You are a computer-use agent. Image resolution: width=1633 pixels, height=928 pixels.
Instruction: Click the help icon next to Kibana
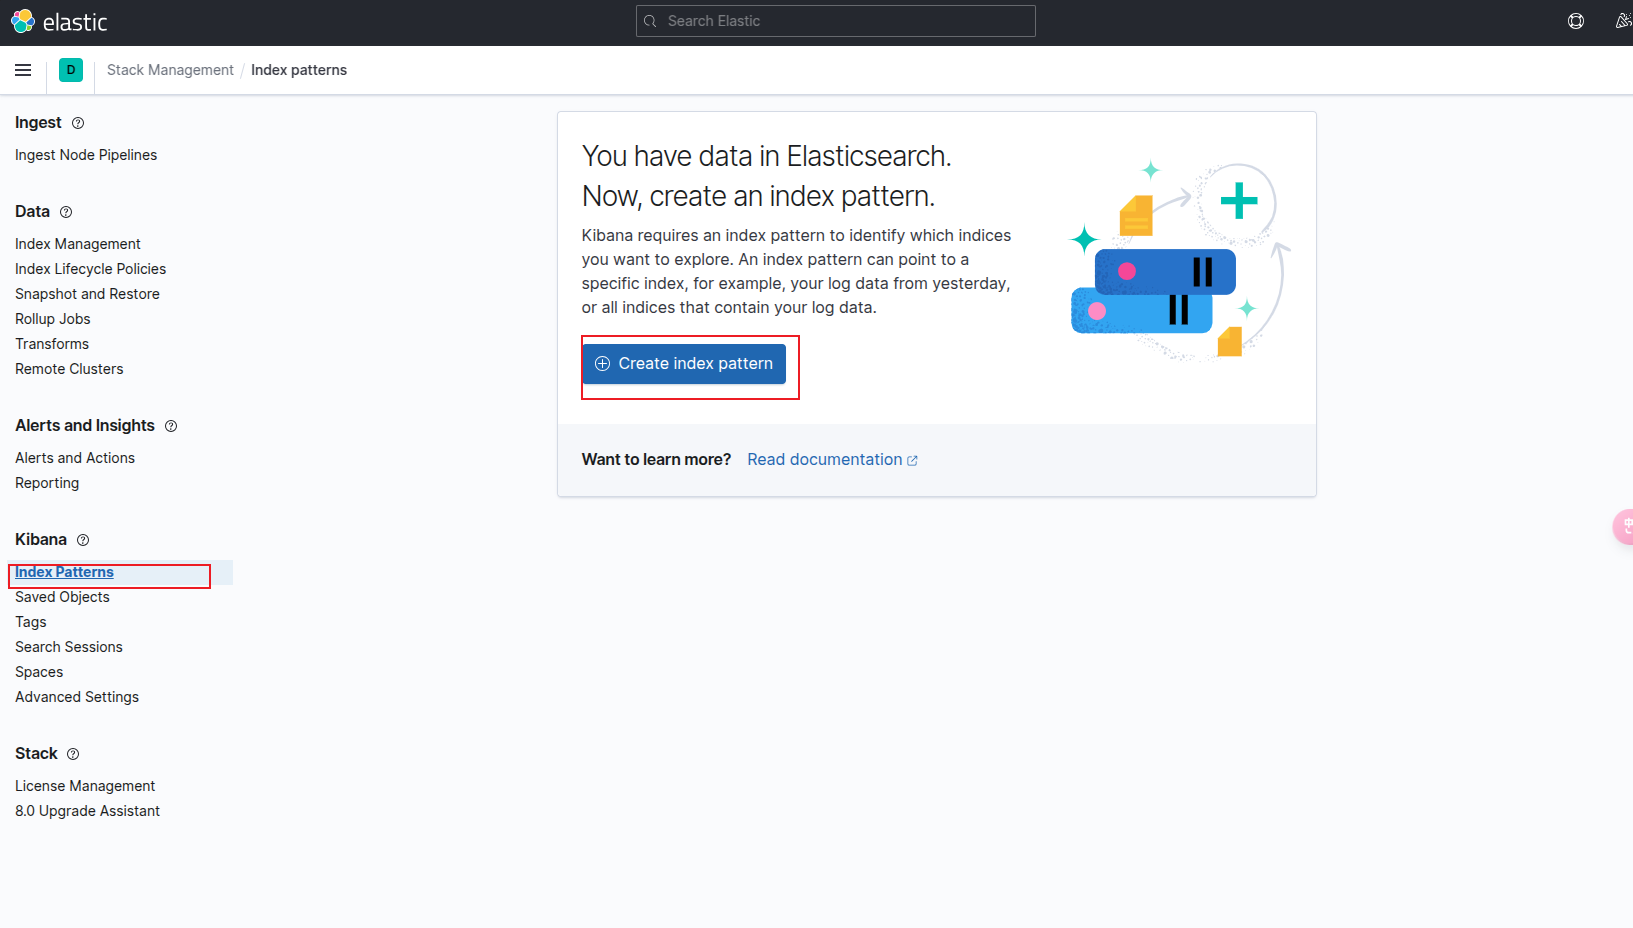coord(83,540)
